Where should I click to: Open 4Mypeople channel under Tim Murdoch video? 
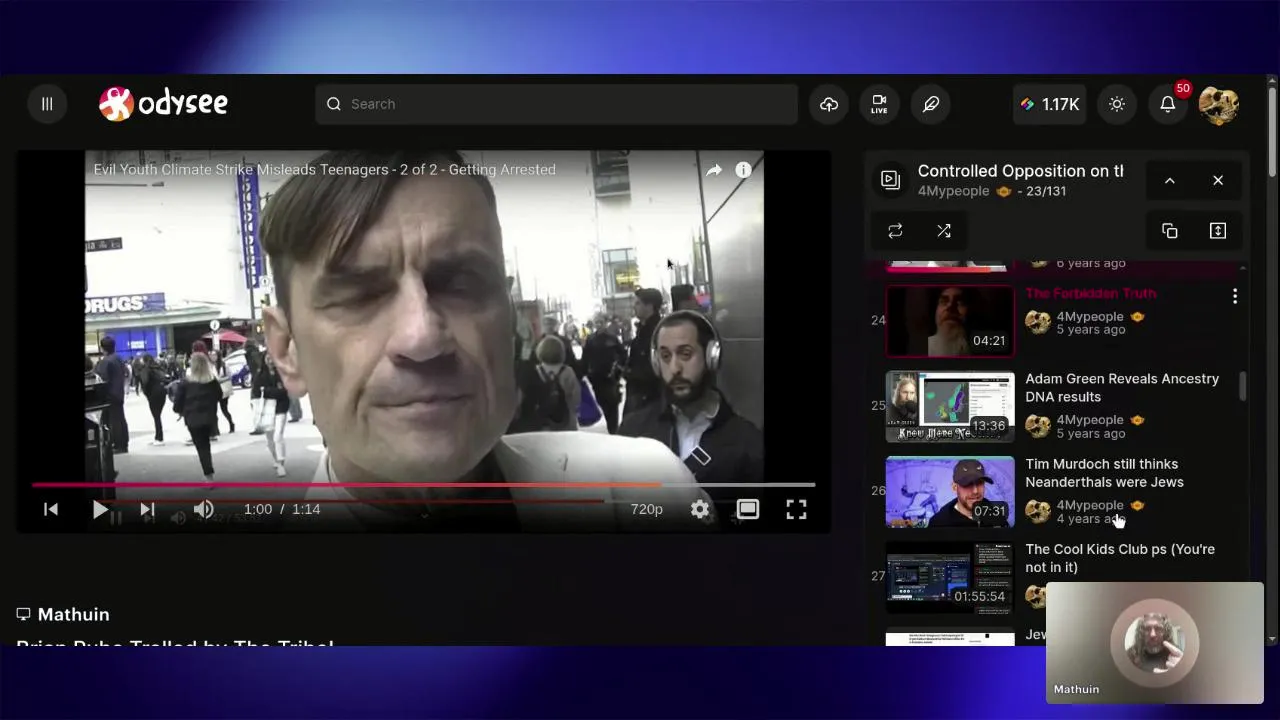coord(1090,505)
